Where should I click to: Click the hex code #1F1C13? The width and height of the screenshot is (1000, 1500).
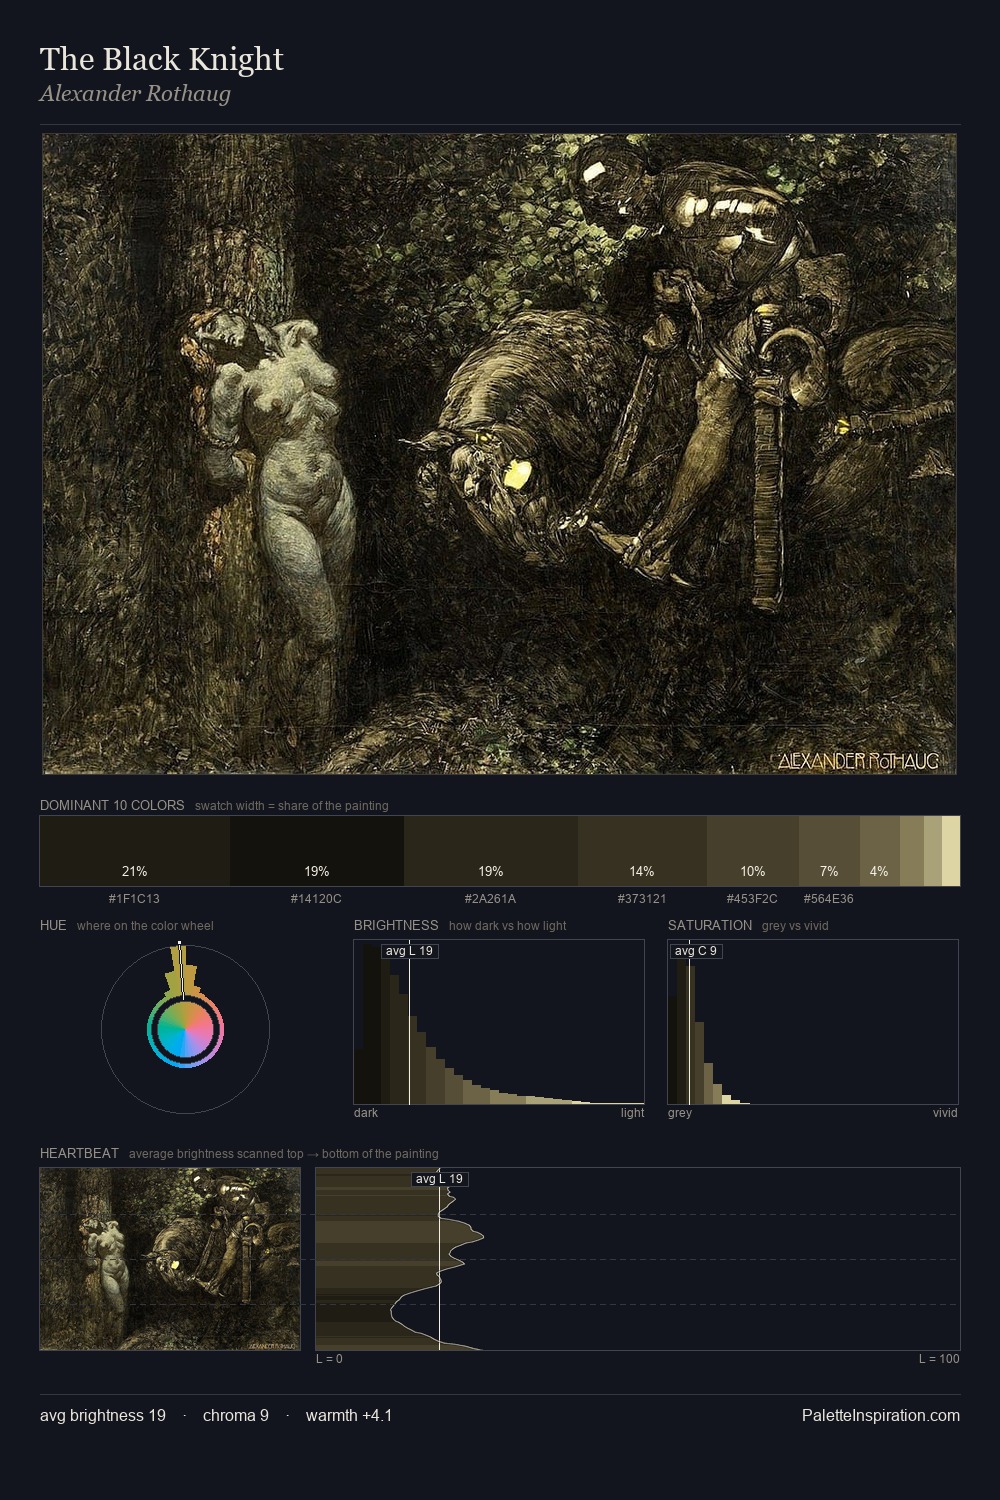coord(134,899)
